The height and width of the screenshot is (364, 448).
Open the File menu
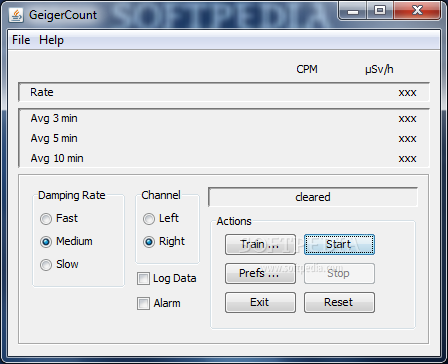21,40
